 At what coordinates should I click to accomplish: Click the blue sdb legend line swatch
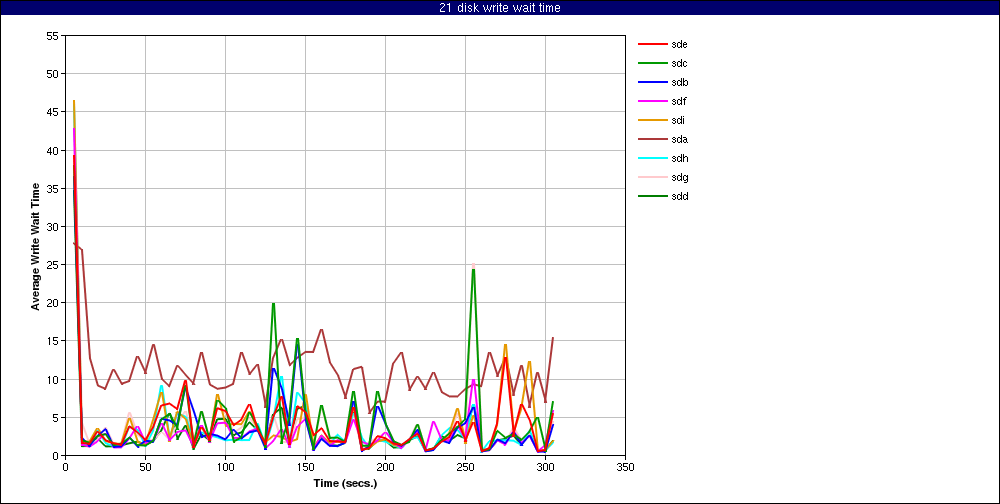point(651,82)
